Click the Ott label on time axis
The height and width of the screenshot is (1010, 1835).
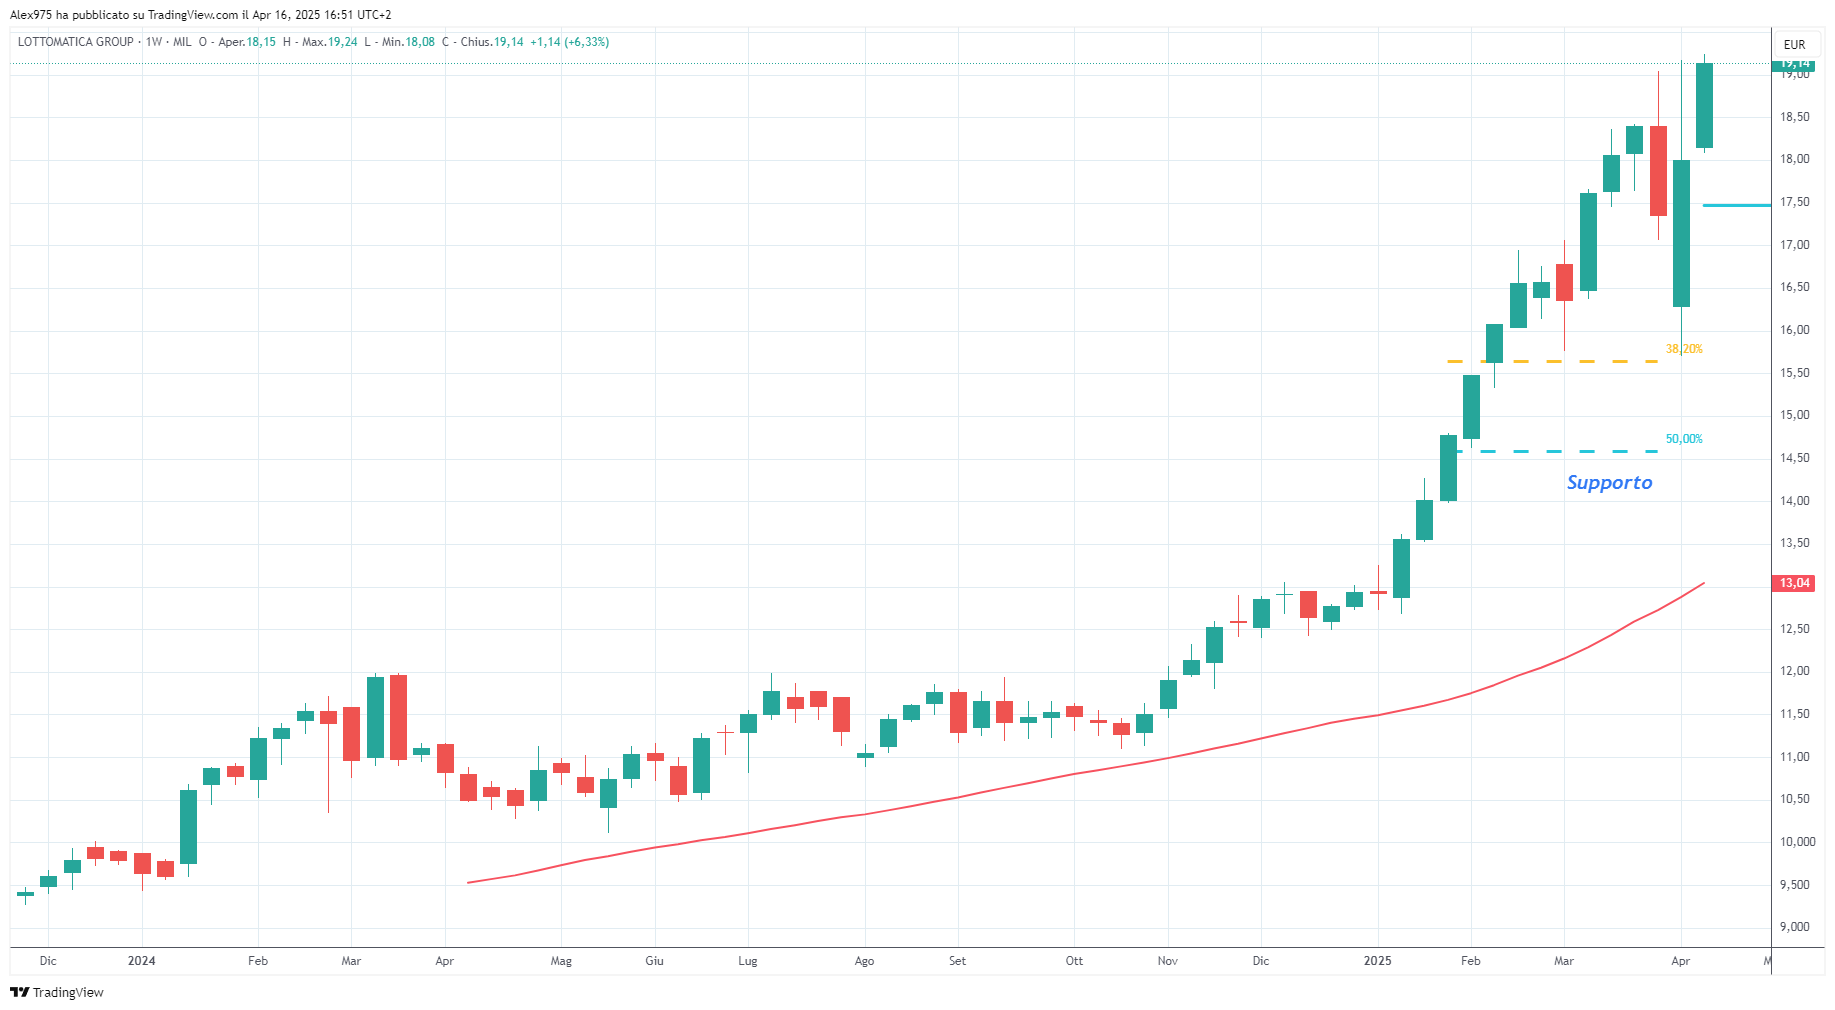[1074, 961]
